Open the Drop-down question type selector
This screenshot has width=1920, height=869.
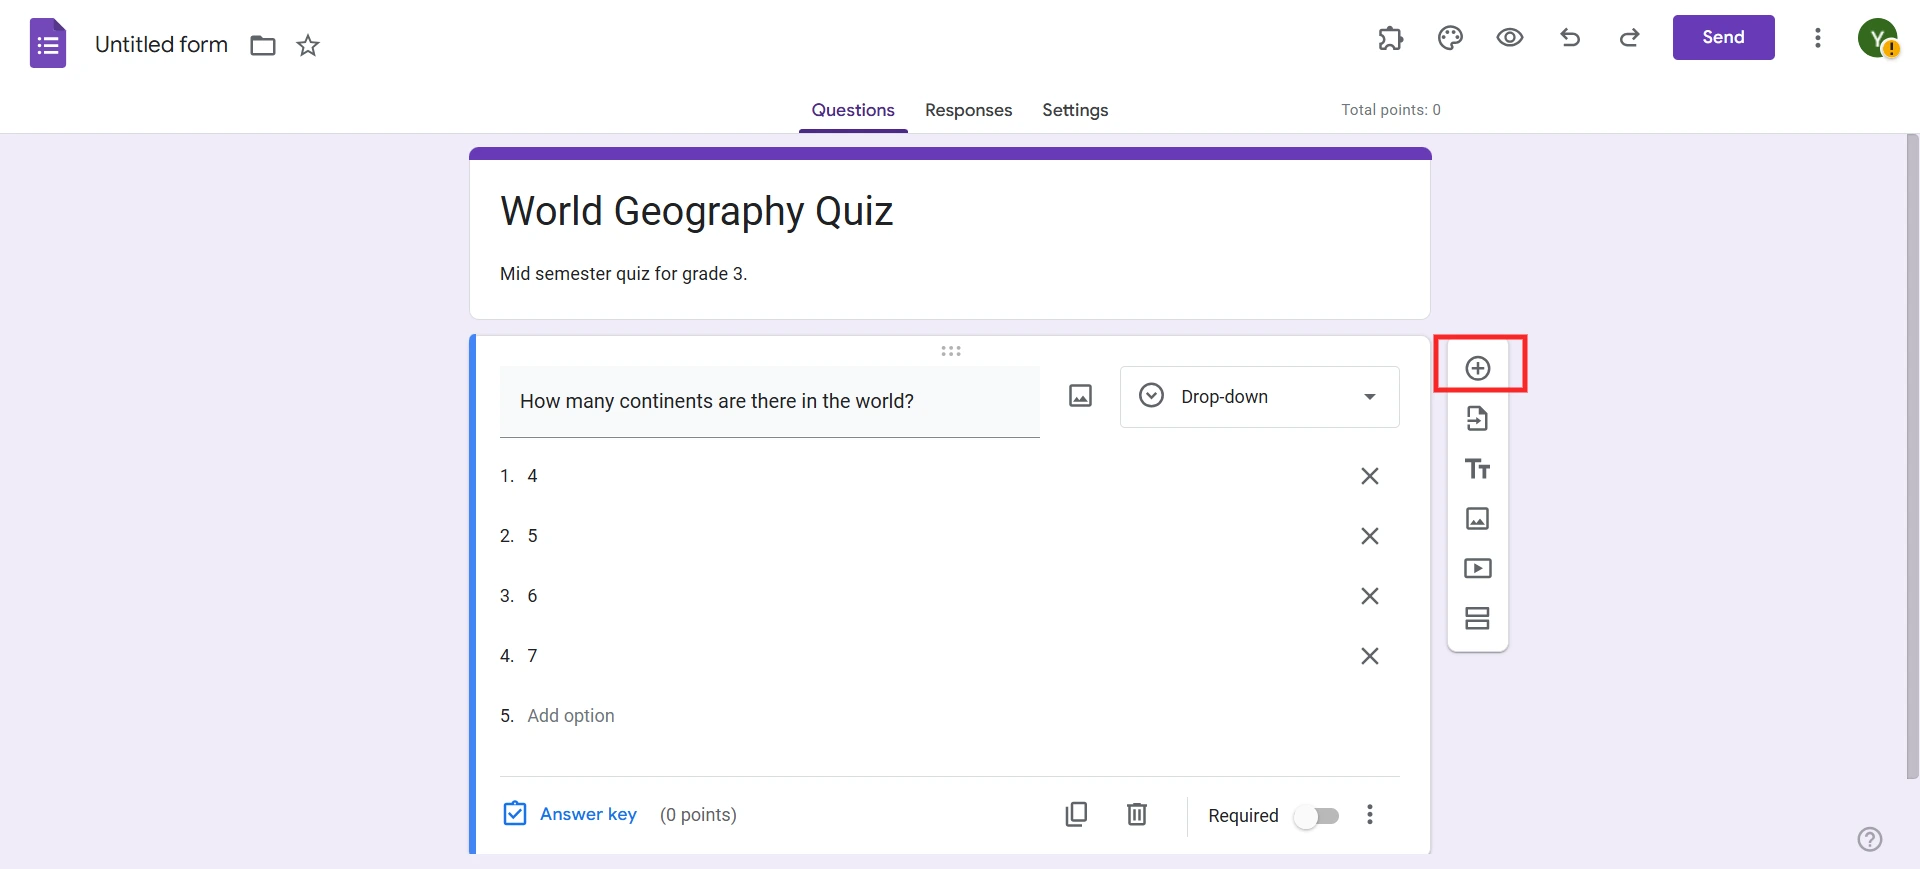(x=1259, y=396)
